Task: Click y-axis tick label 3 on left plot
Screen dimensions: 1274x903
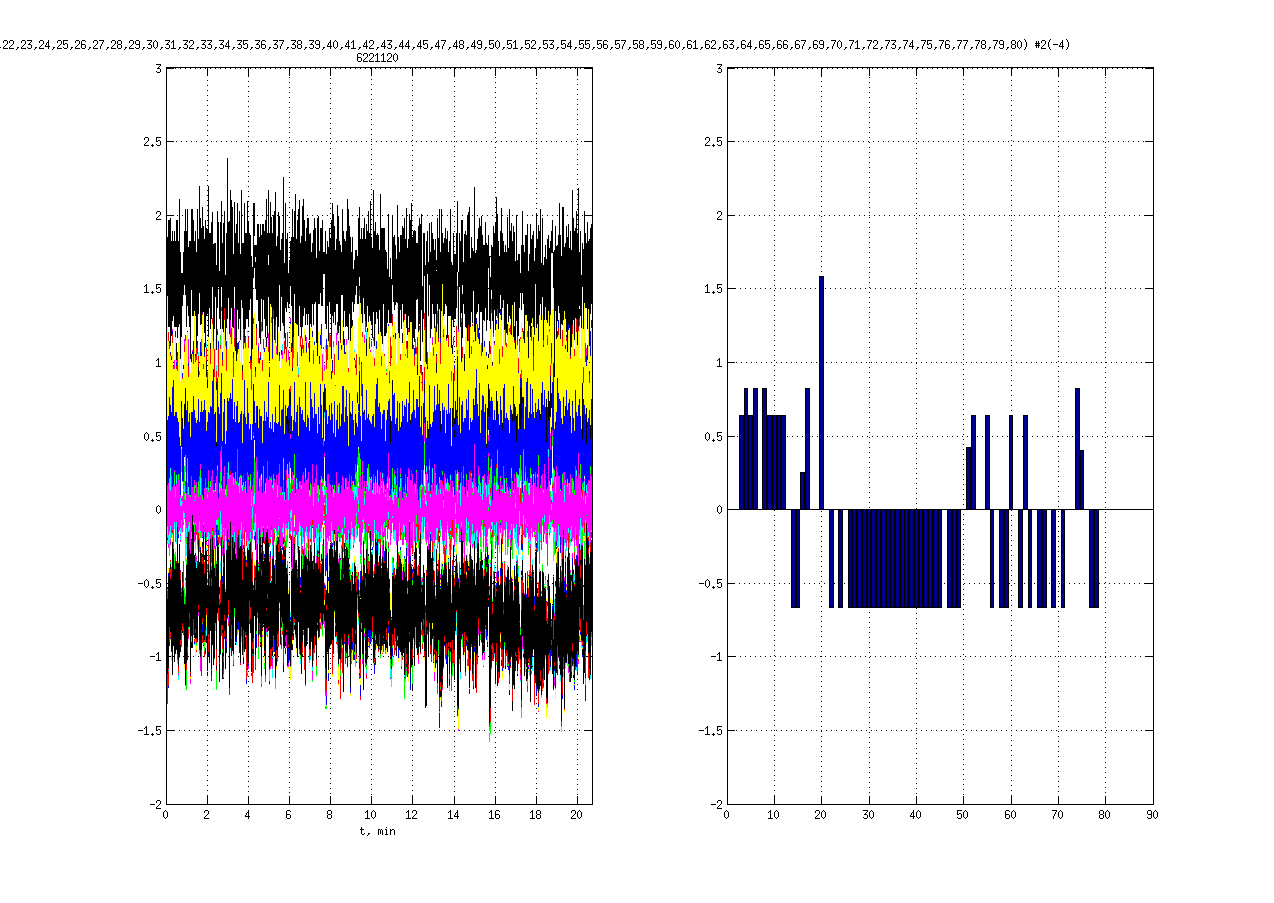Action: pos(158,68)
